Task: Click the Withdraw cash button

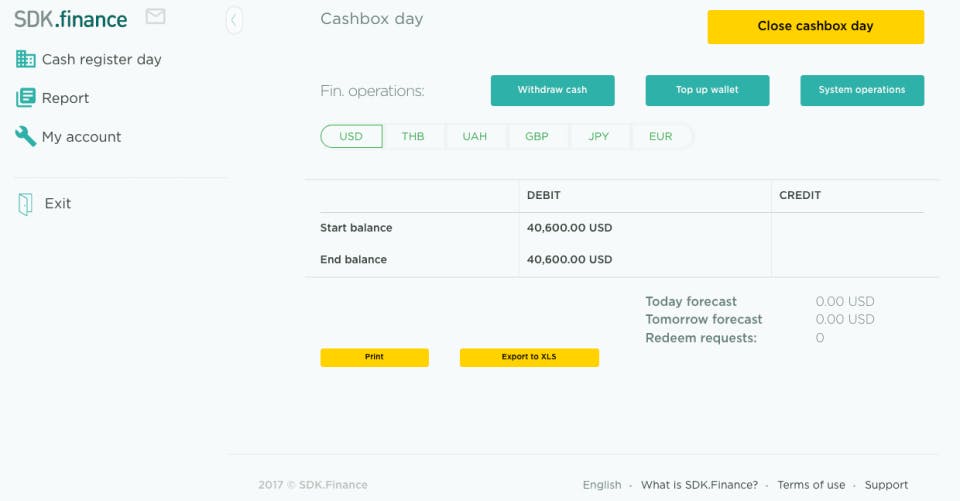Action: [x=552, y=90]
